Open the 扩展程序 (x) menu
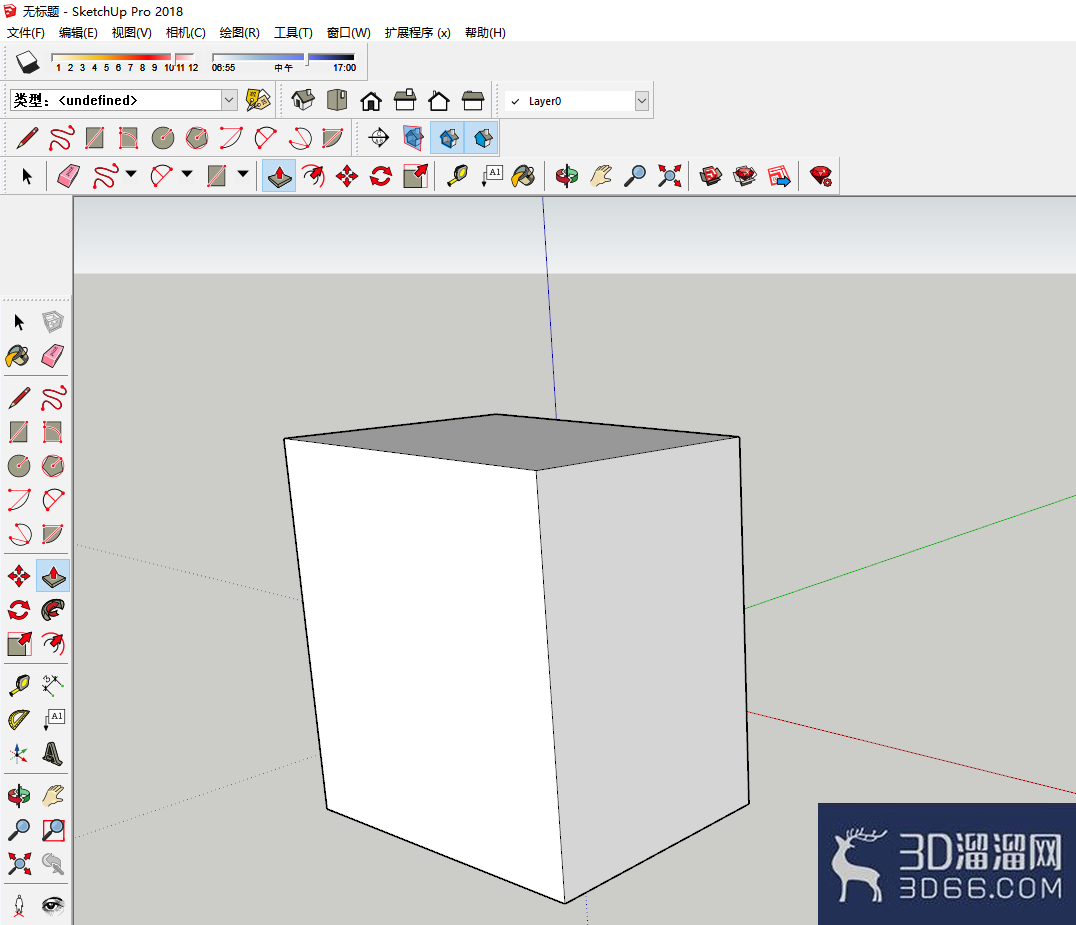Screen dimensions: 1076x925 coord(417,32)
